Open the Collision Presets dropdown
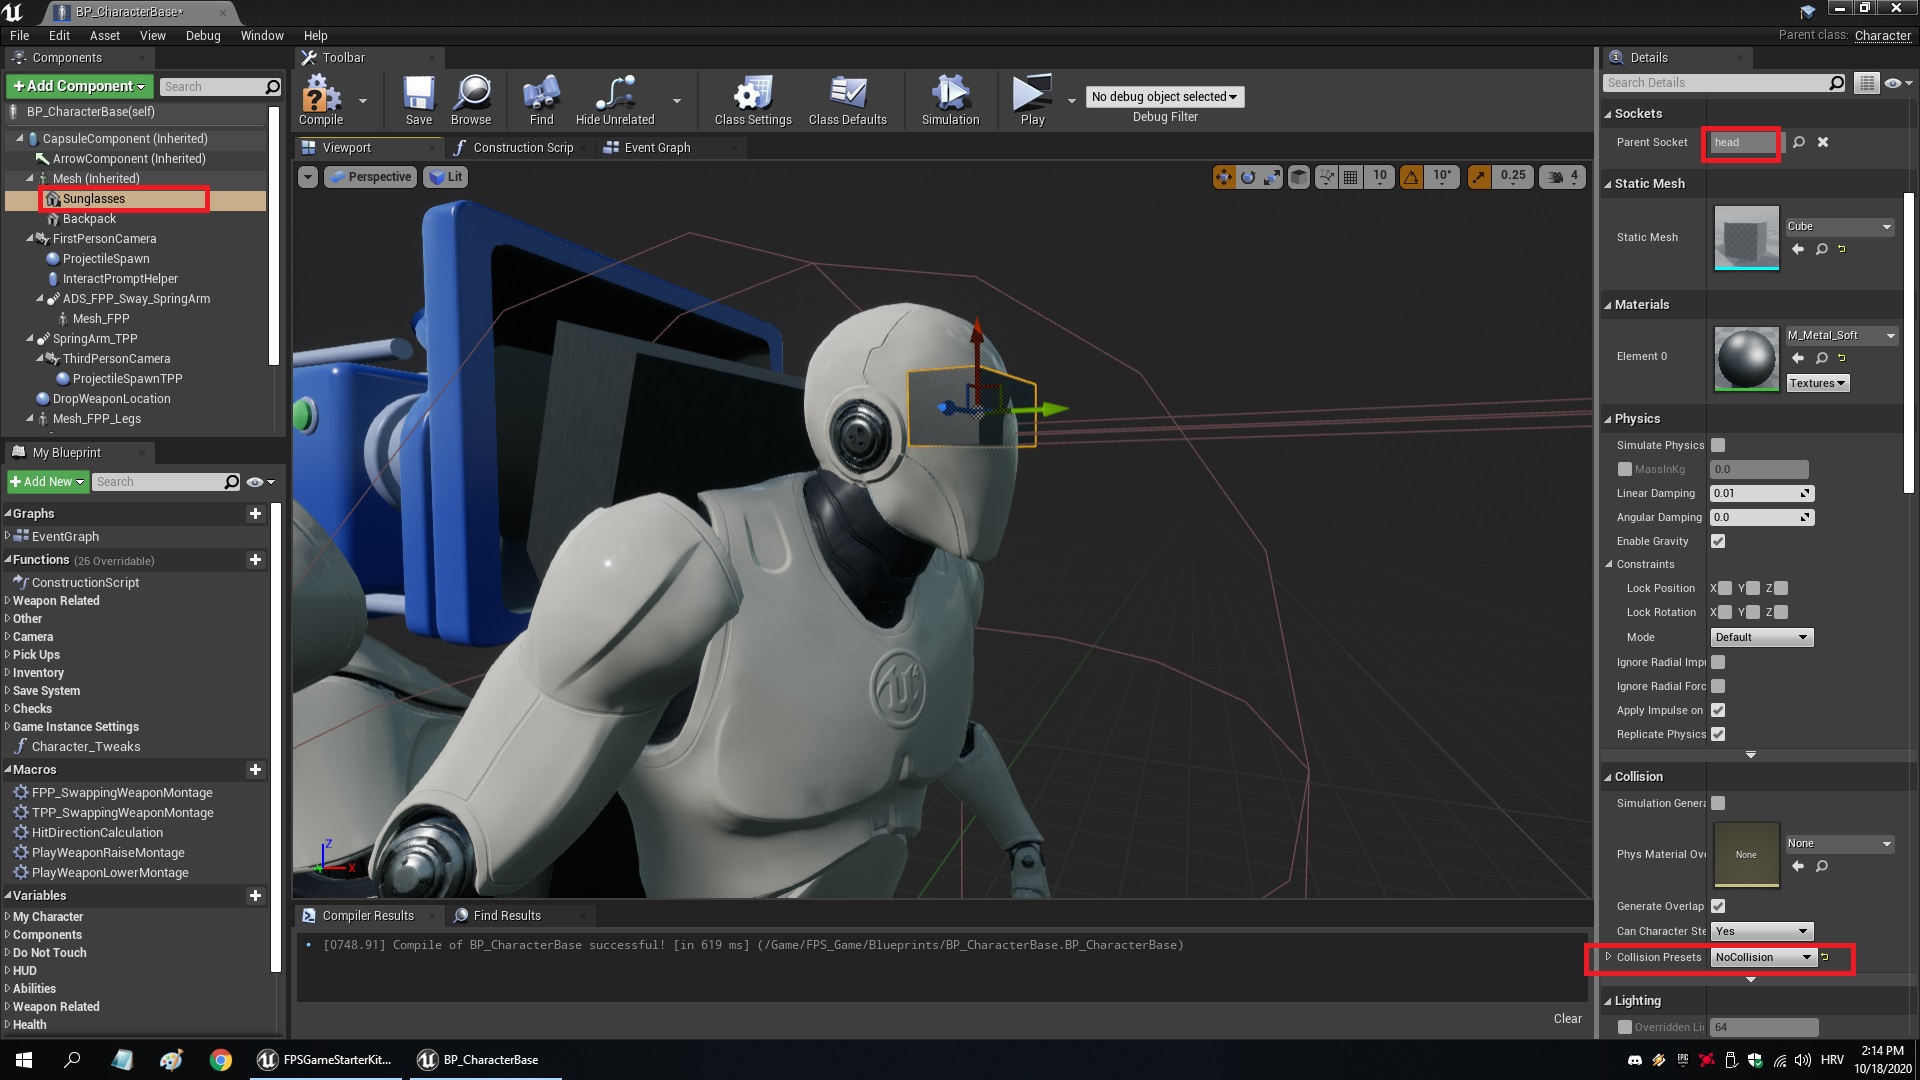The image size is (1920, 1080). (1763, 957)
